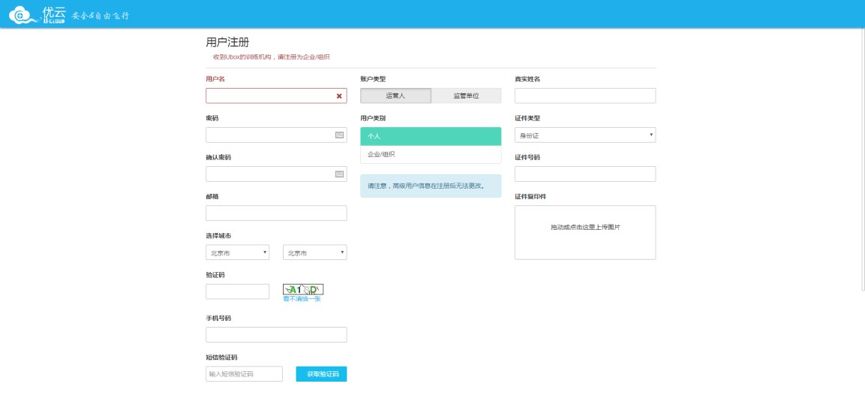Image resolution: width=865 pixels, height=393 pixels.
Task: Click the 证件复印件 image upload area
Action: pos(585,232)
